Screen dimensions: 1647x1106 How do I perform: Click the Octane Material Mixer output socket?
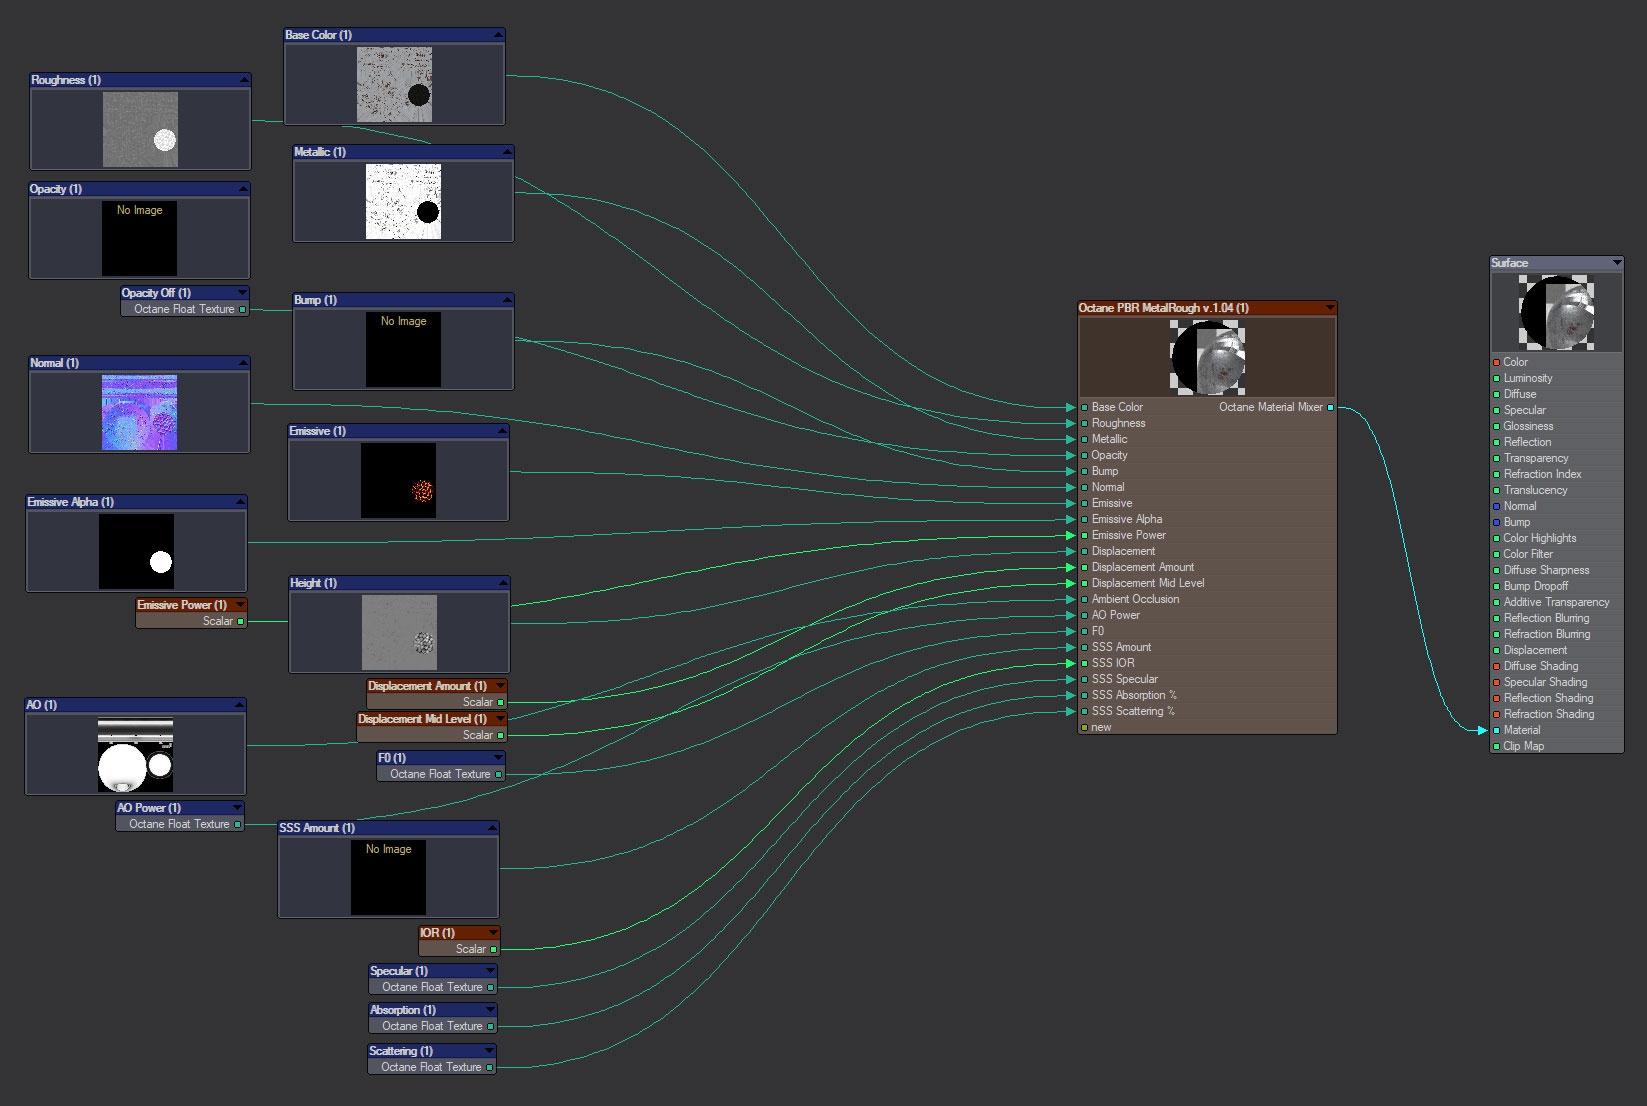pos(1331,408)
